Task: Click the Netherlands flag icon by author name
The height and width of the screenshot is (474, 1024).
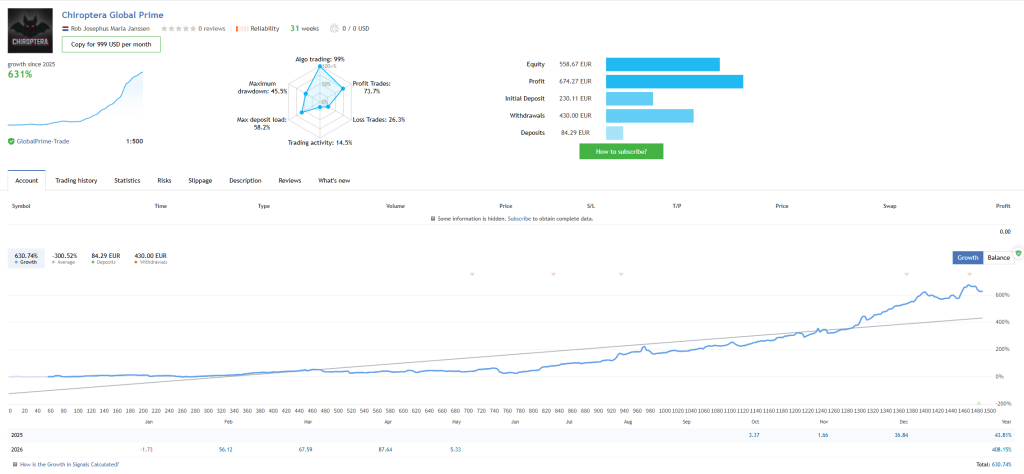Action: [x=65, y=29]
